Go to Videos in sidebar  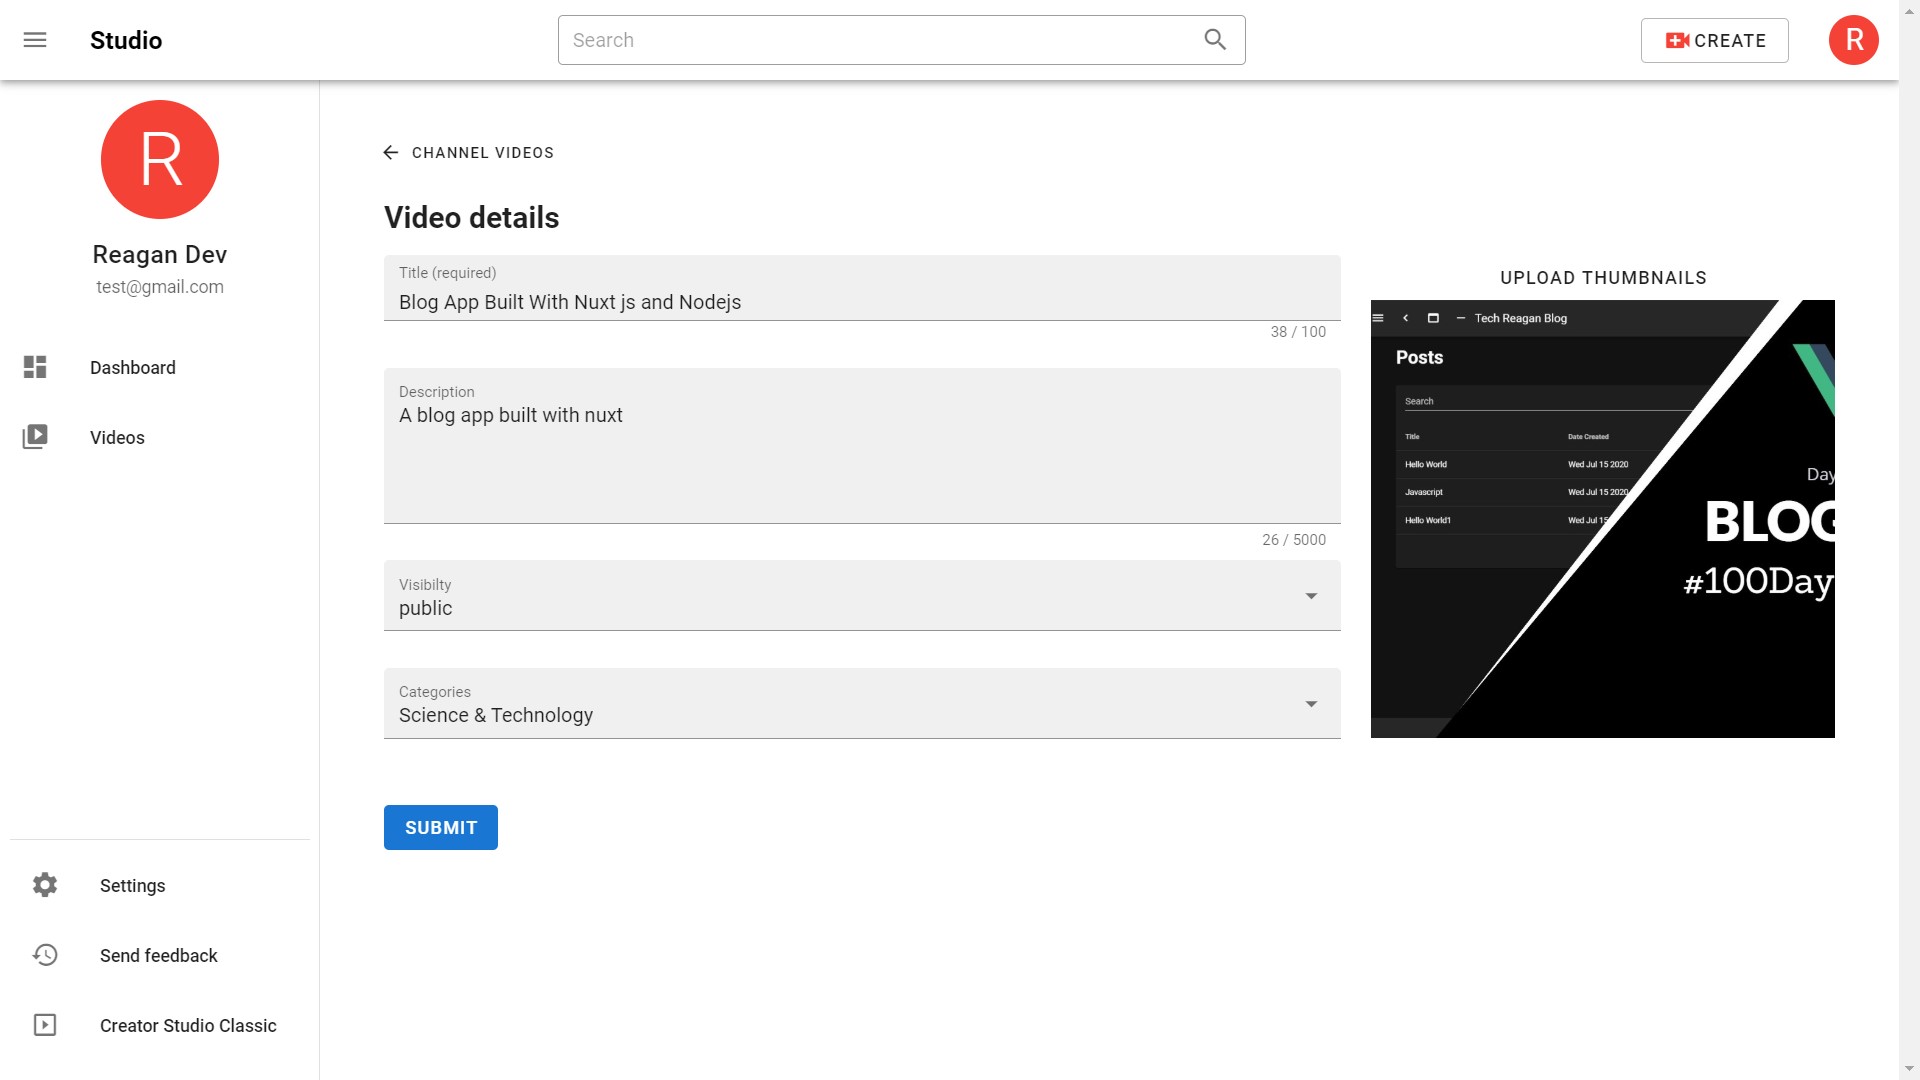117,437
